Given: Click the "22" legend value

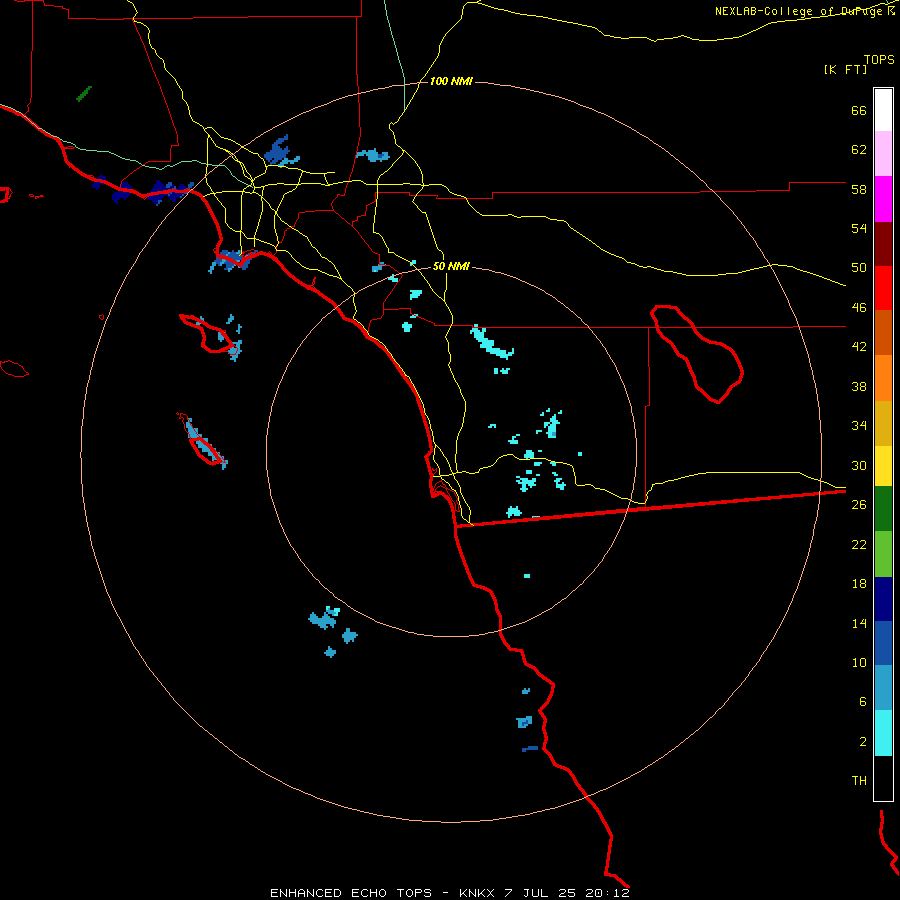Looking at the screenshot, I should click(x=859, y=544).
